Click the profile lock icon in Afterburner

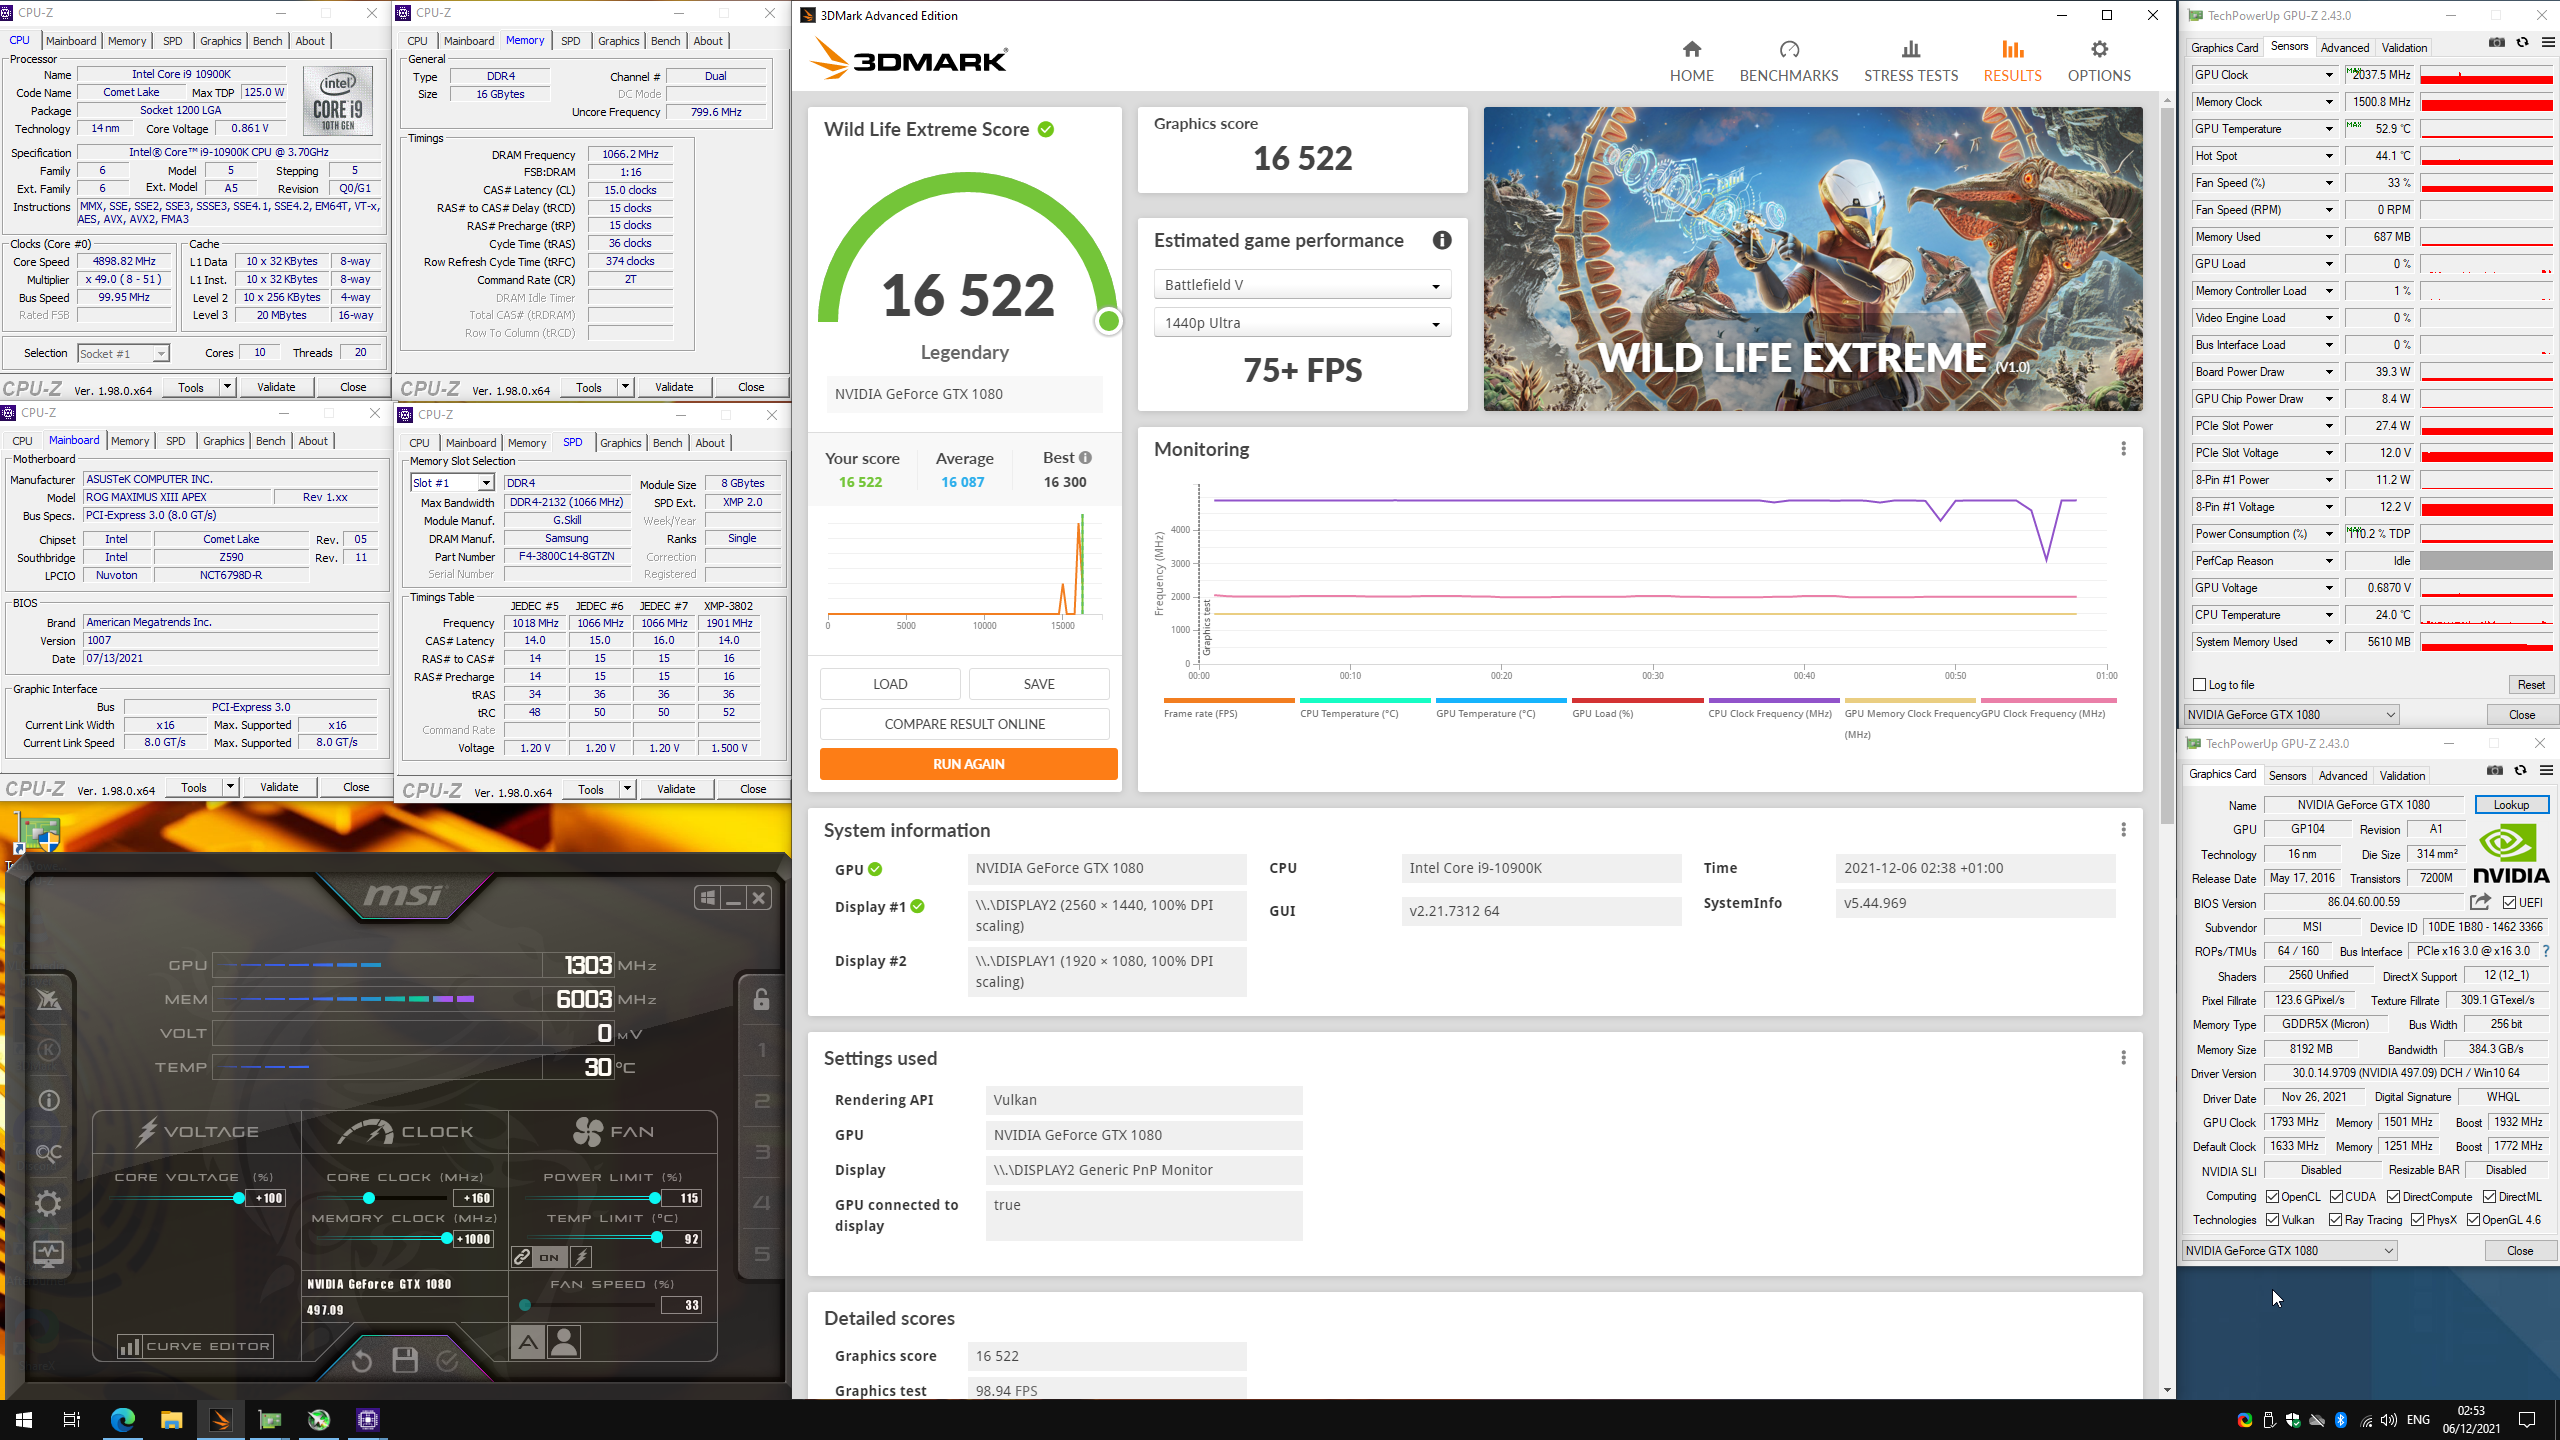click(x=761, y=999)
